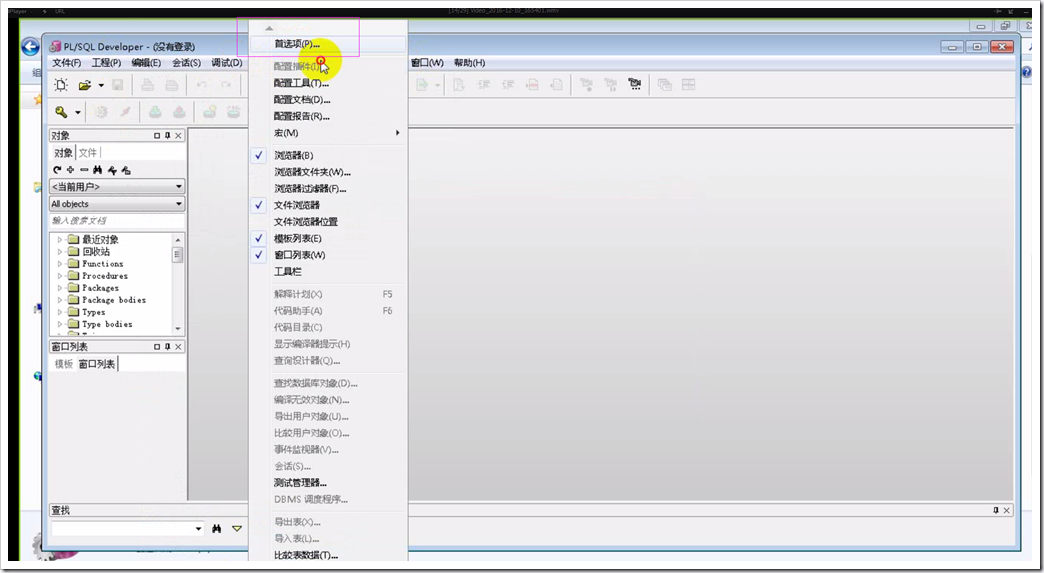Choose 文件浏览器位置 menu entry
Image resolution: width=1044 pixels, height=573 pixels.
[328, 222]
